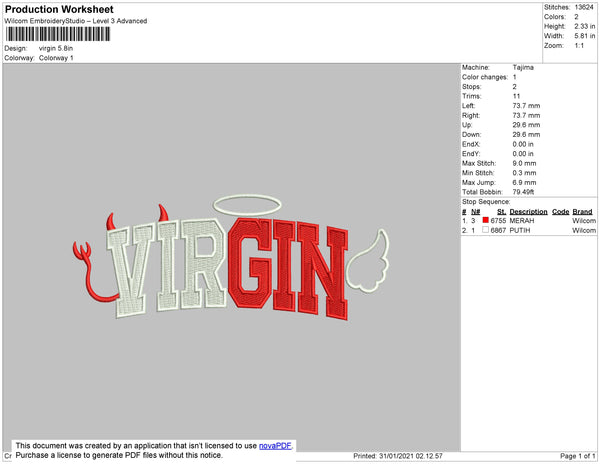Select thread code '6867'
Viewport: 600px width, 464px height.
[x=498, y=230]
